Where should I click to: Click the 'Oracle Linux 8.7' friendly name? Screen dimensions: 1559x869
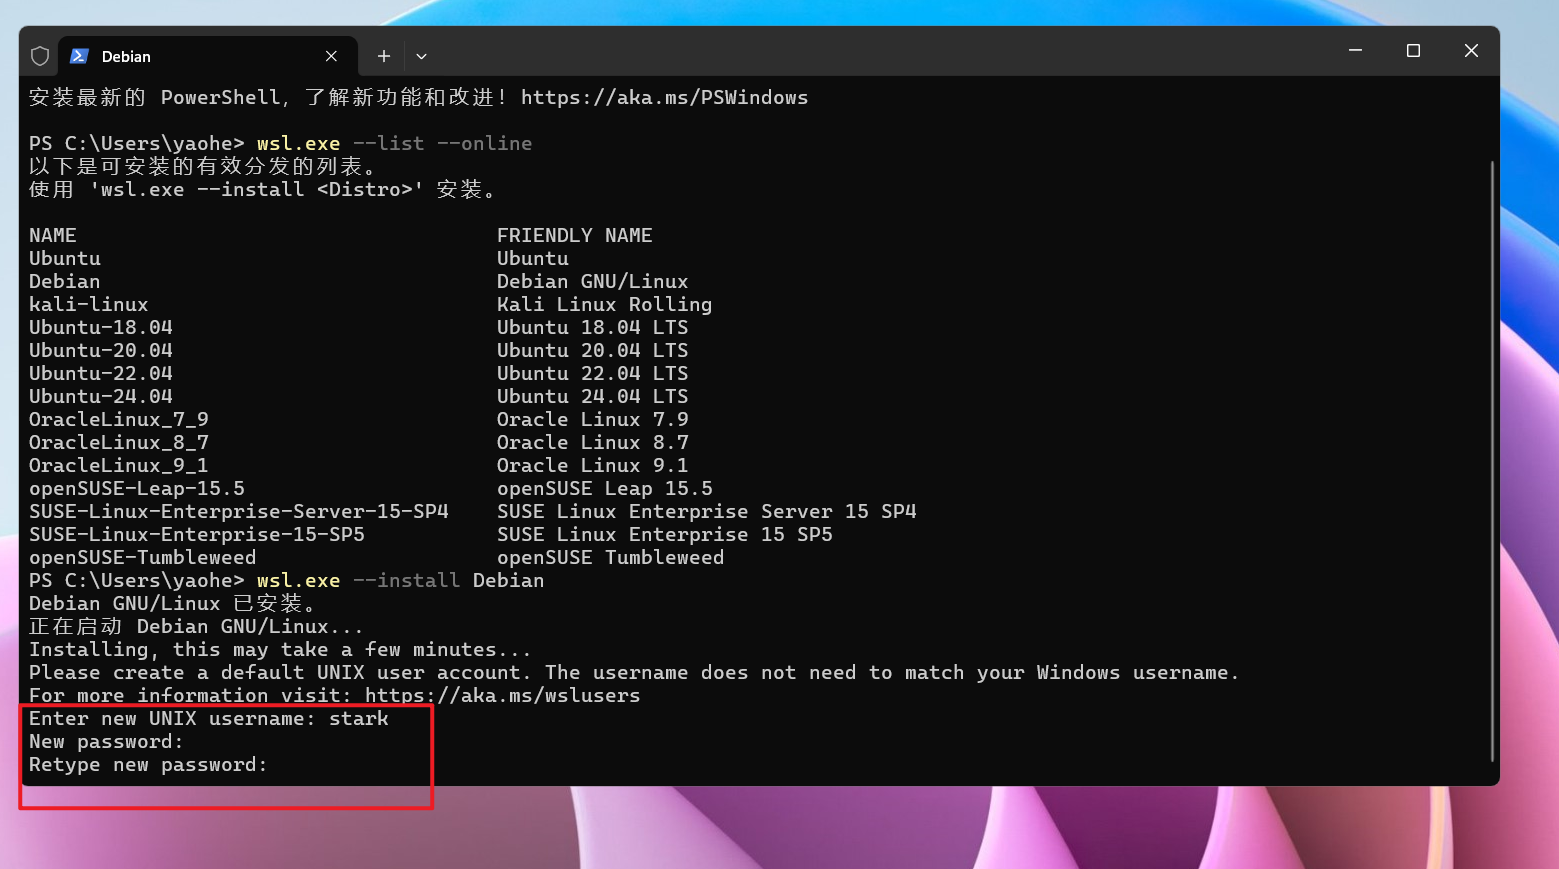click(x=592, y=442)
